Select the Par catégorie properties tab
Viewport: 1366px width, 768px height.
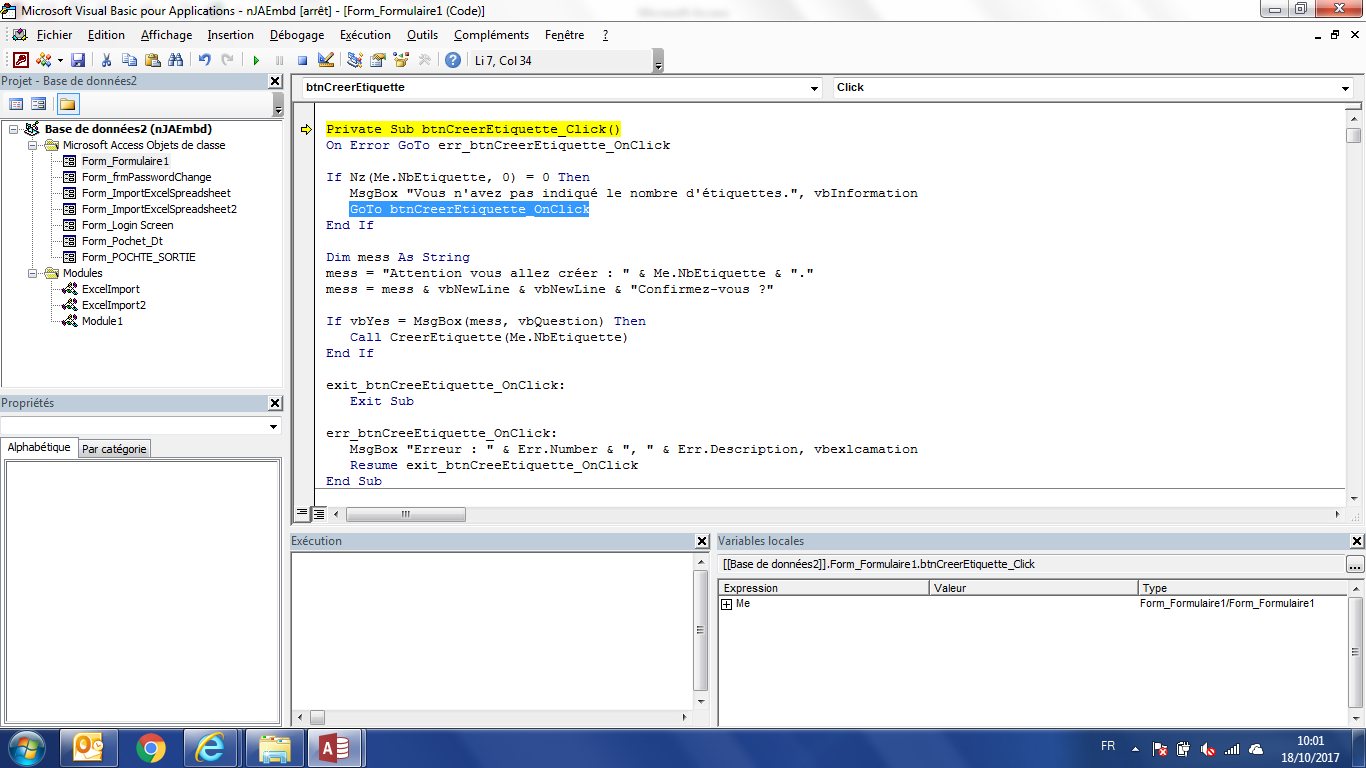[x=114, y=449]
